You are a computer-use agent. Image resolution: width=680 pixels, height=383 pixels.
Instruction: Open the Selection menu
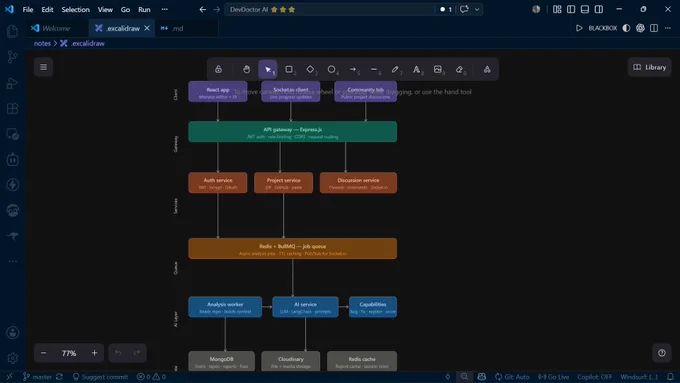pos(75,10)
